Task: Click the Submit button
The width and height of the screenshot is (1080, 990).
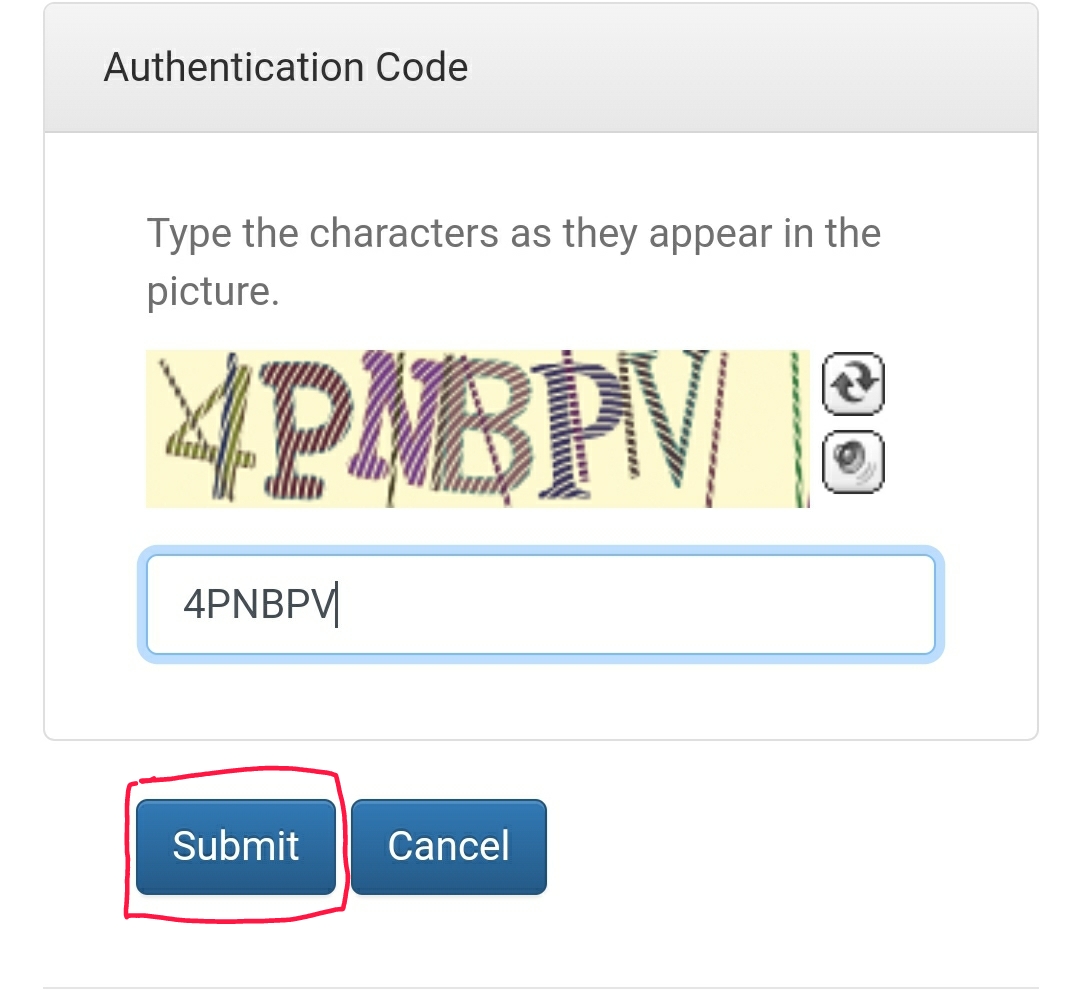Action: coord(236,847)
